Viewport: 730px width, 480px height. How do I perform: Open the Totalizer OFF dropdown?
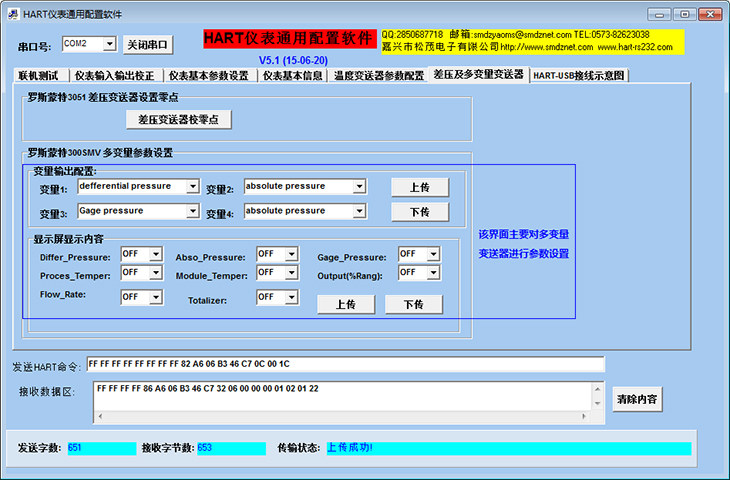pos(292,297)
